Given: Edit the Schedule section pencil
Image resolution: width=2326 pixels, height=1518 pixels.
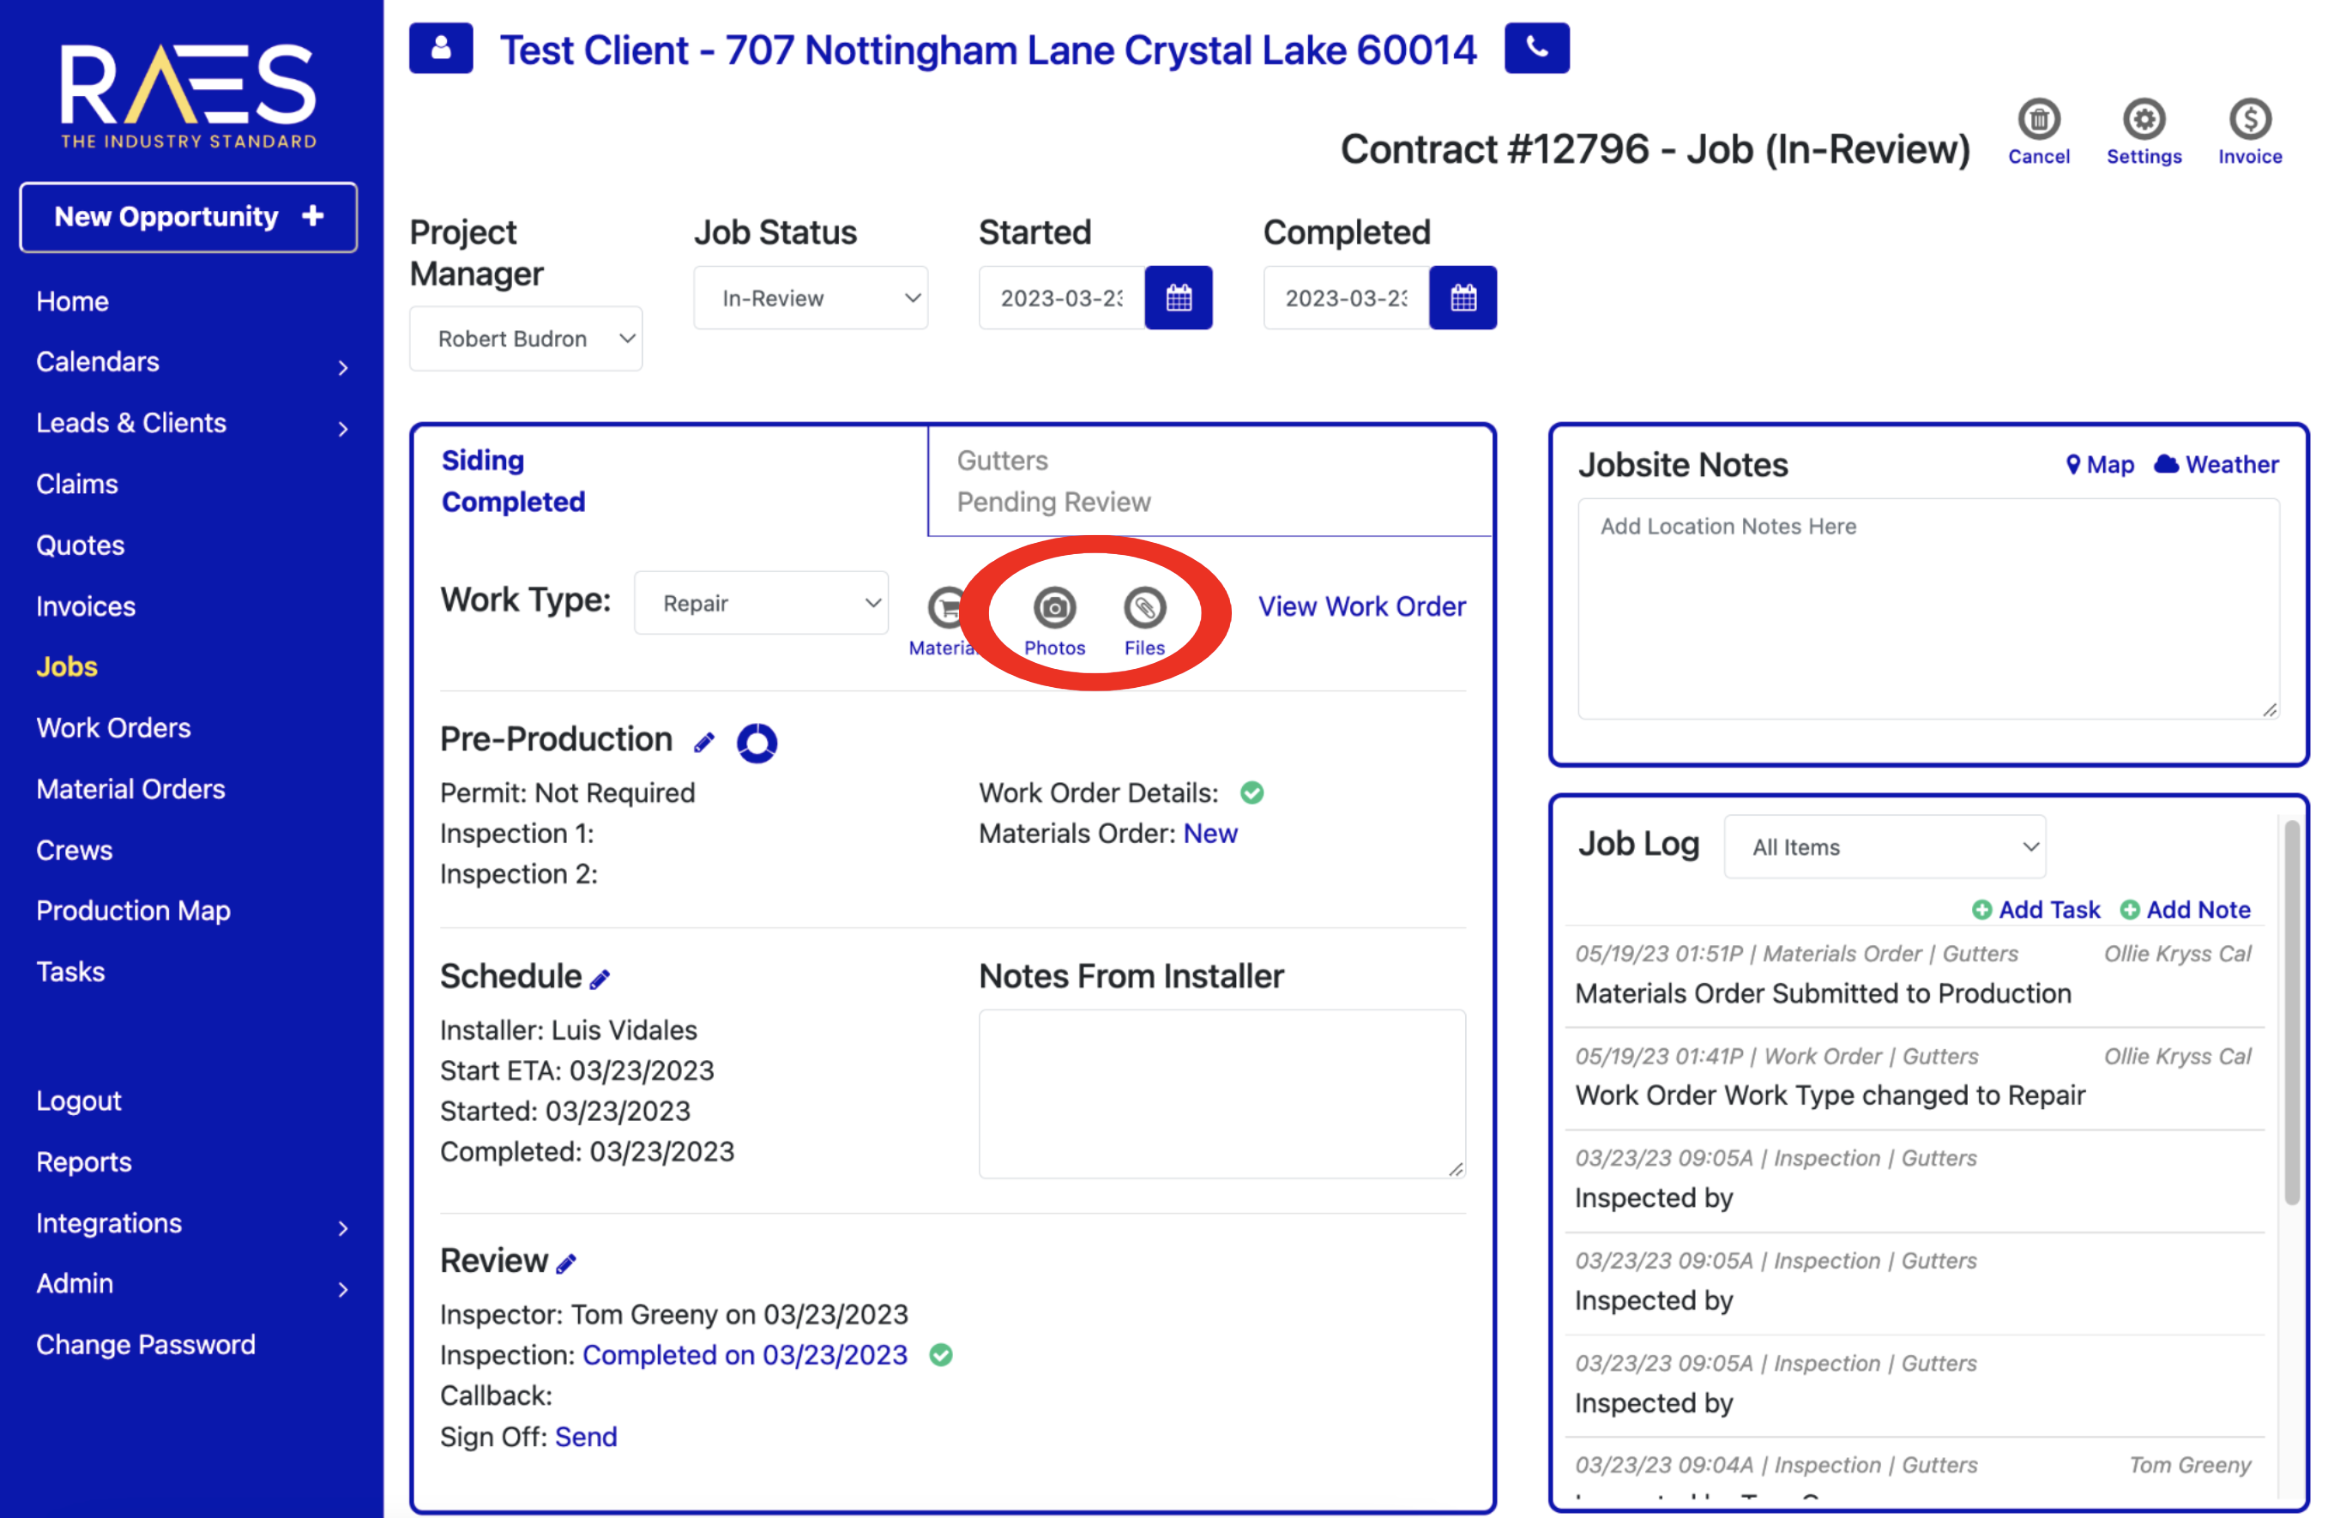Looking at the screenshot, I should point(600,980).
